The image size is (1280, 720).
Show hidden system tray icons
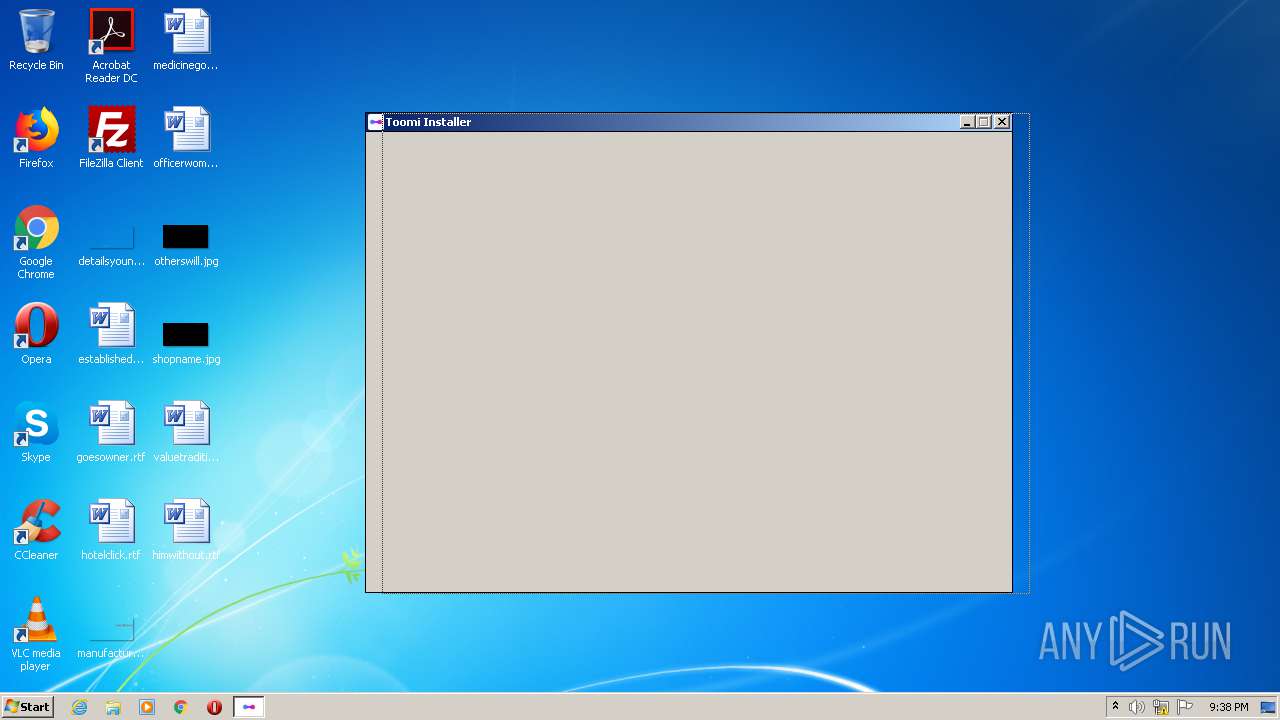point(1115,707)
